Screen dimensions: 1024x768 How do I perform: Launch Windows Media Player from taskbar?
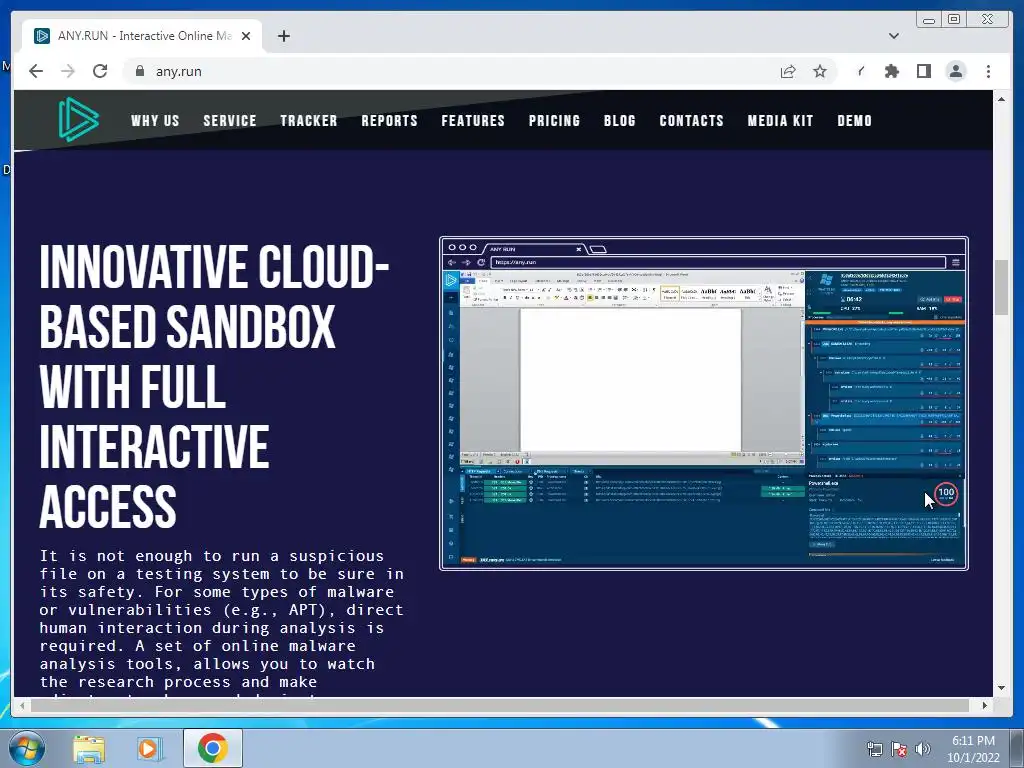[x=149, y=748]
